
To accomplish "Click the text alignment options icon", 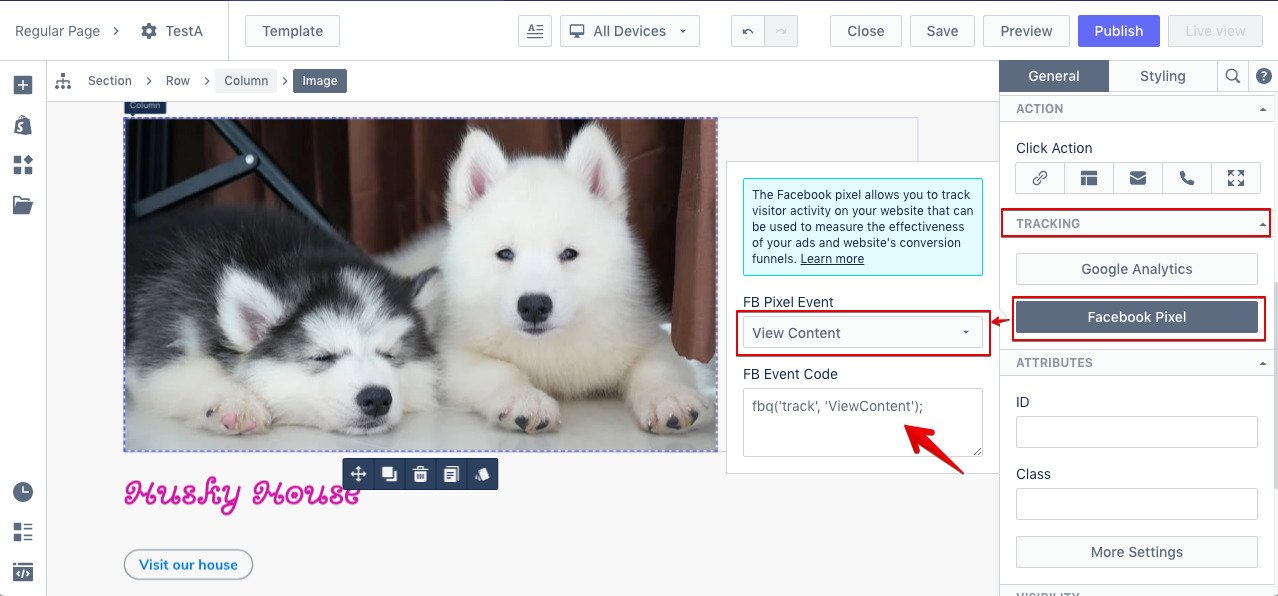I will pyautogui.click(x=535, y=31).
